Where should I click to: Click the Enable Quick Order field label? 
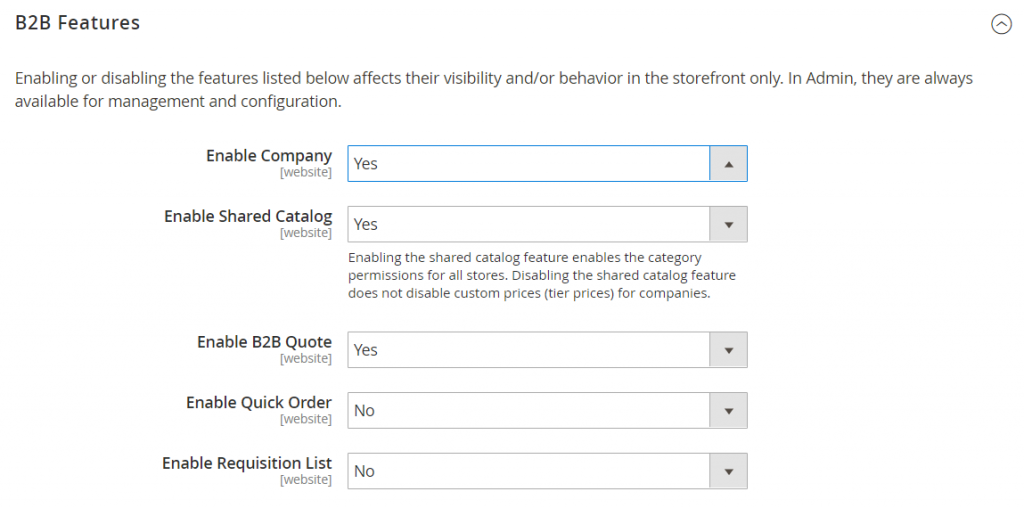click(259, 403)
